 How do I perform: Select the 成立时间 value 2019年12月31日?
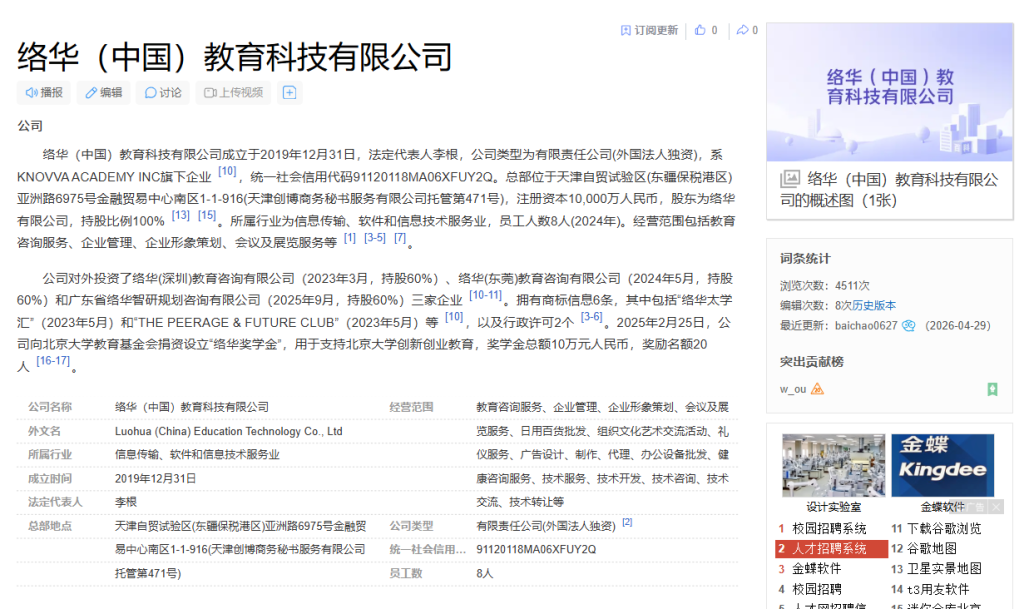tap(155, 478)
